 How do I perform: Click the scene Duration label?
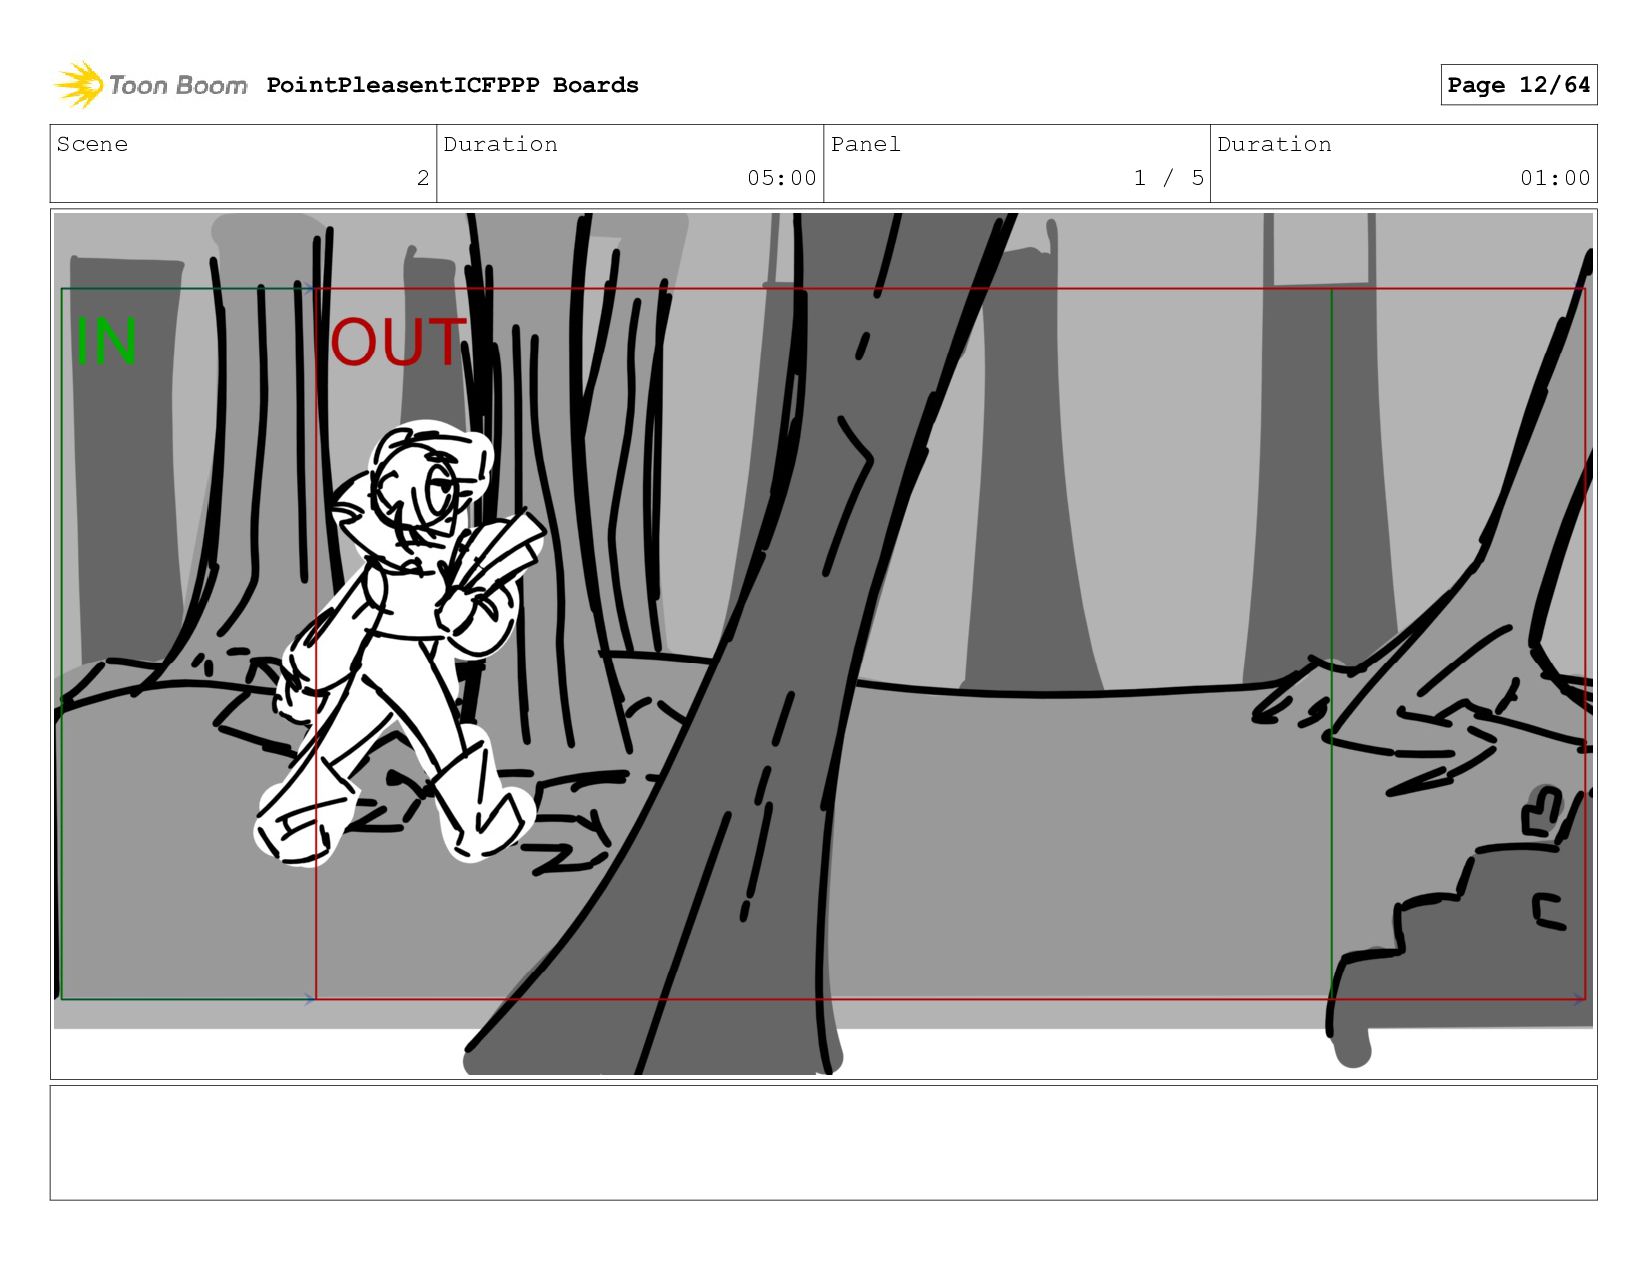point(500,144)
